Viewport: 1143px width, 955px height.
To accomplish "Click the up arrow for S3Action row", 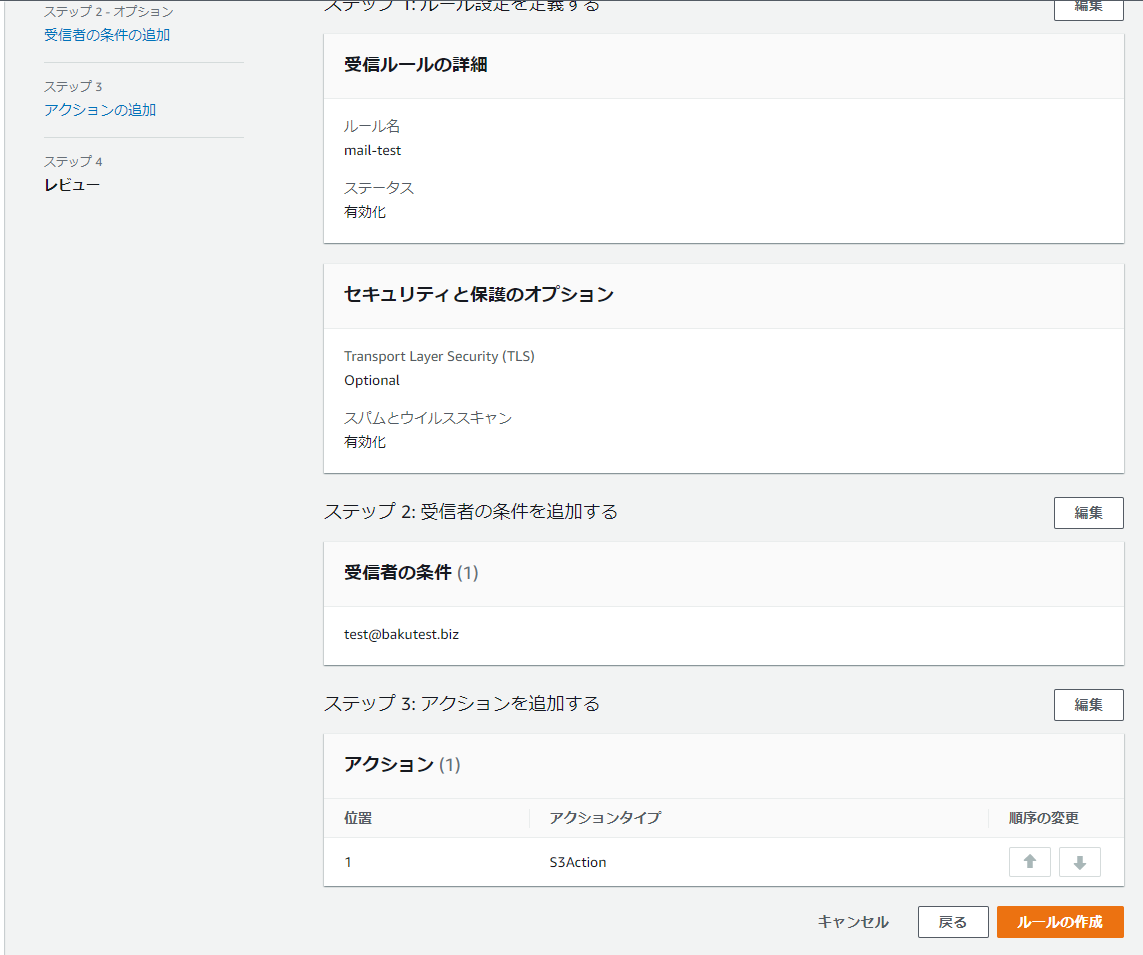I will tap(1029, 862).
